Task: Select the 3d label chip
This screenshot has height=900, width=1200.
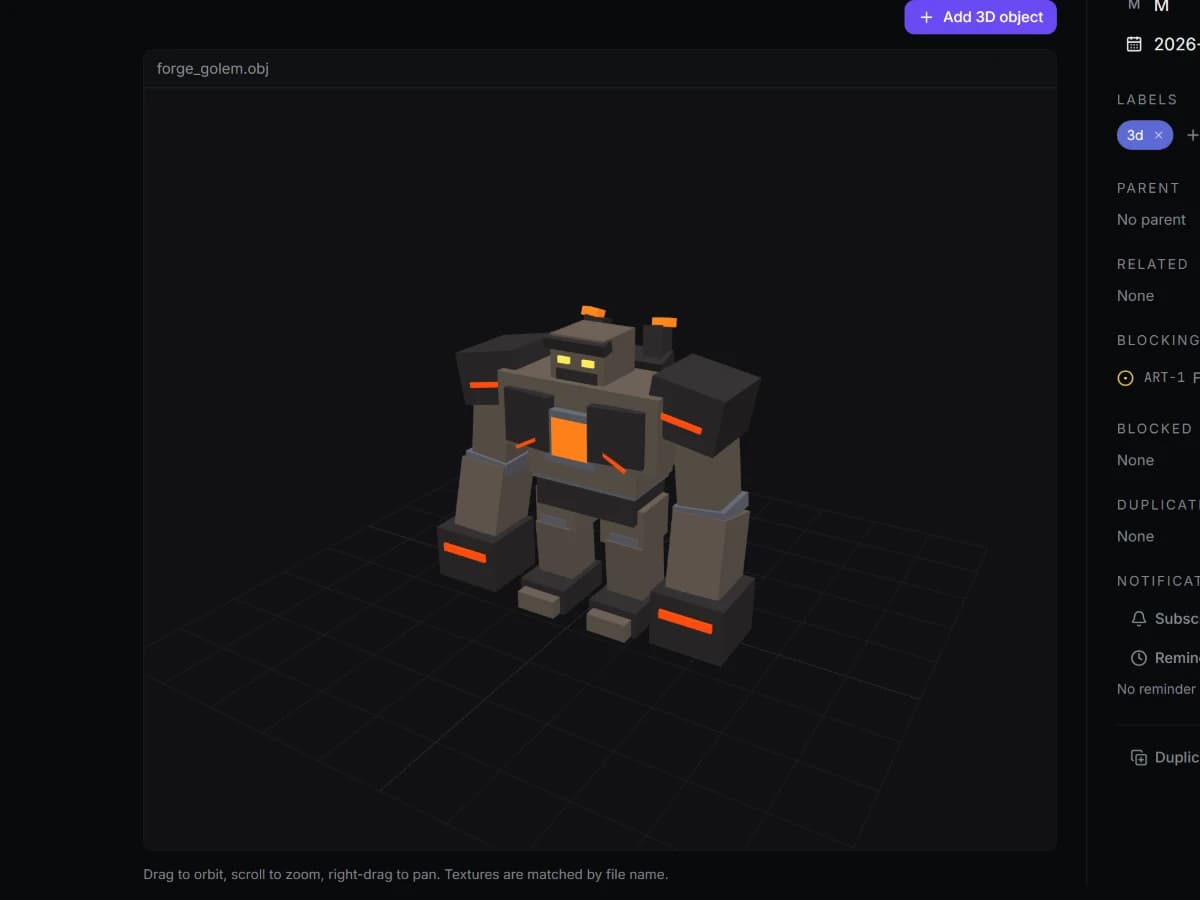Action: coord(1145,135)
